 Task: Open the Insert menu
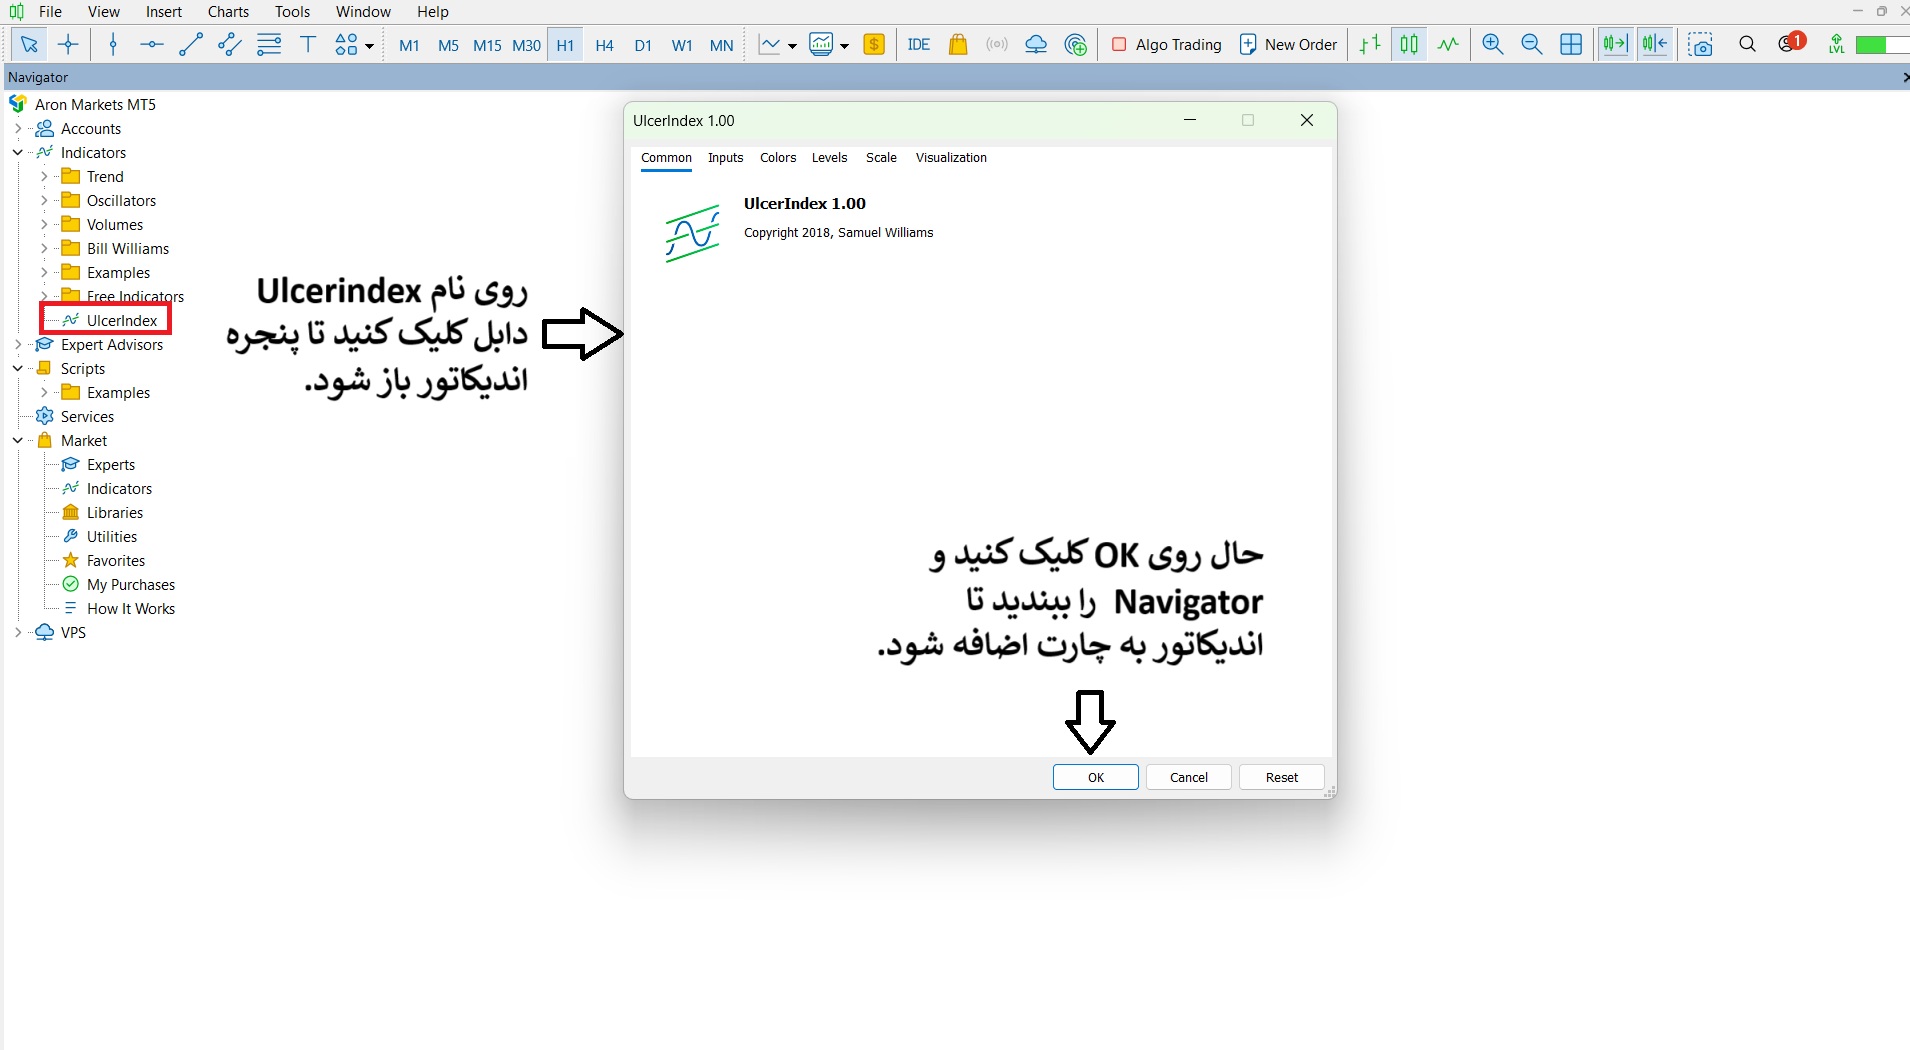[x=164, y=12]
